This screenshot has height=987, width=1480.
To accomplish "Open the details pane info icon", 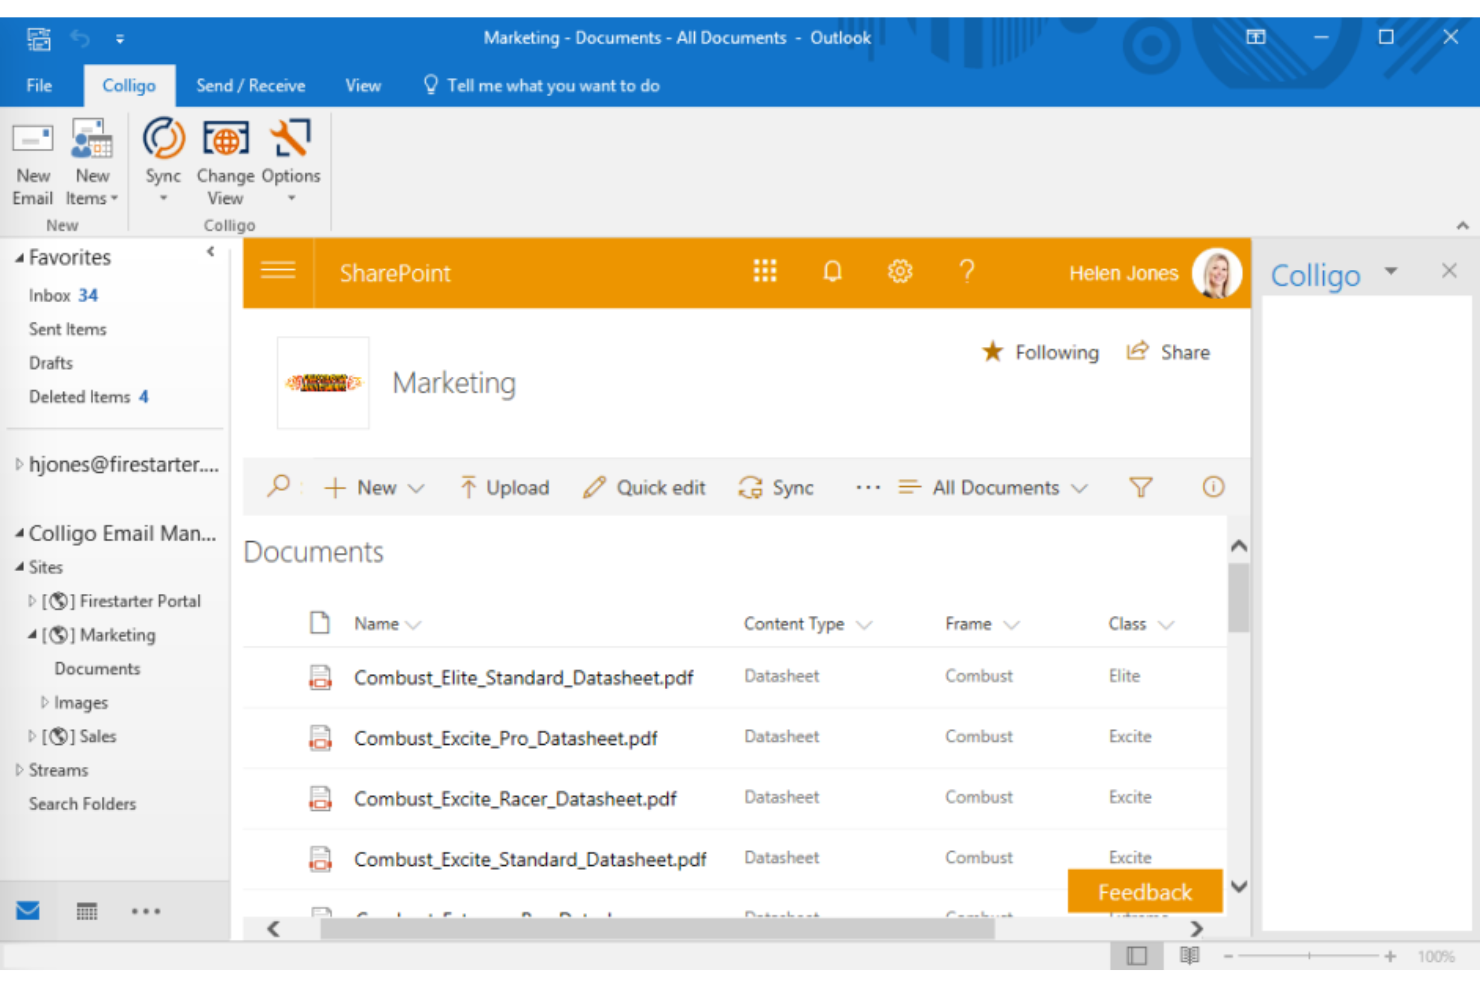I will 1213,487.
